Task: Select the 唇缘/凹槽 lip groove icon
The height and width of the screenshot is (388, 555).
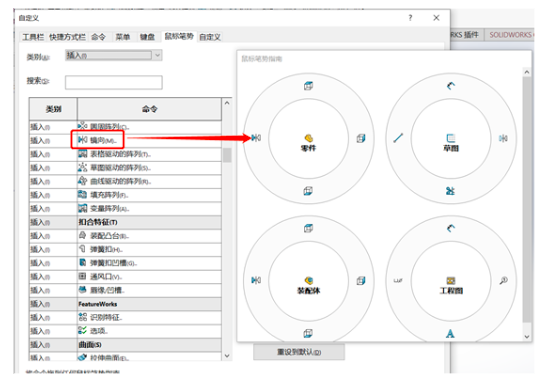Action: pos(82,290)
